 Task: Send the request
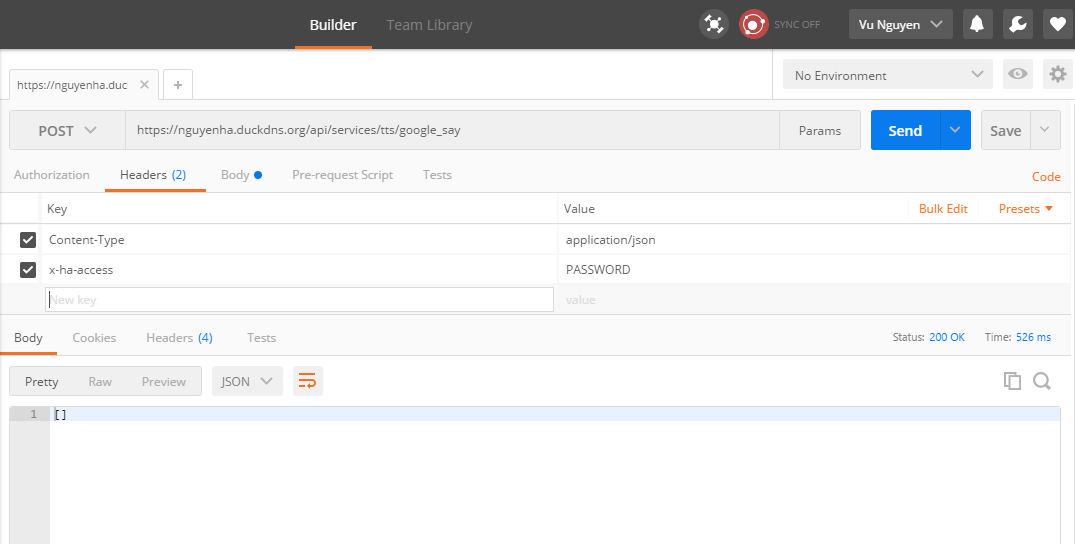tap(905, 130)
